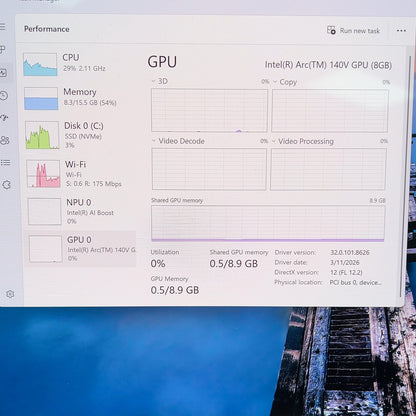
Task: Select Wi-Fi performance graph thumbnail
Action: point(43,174)
